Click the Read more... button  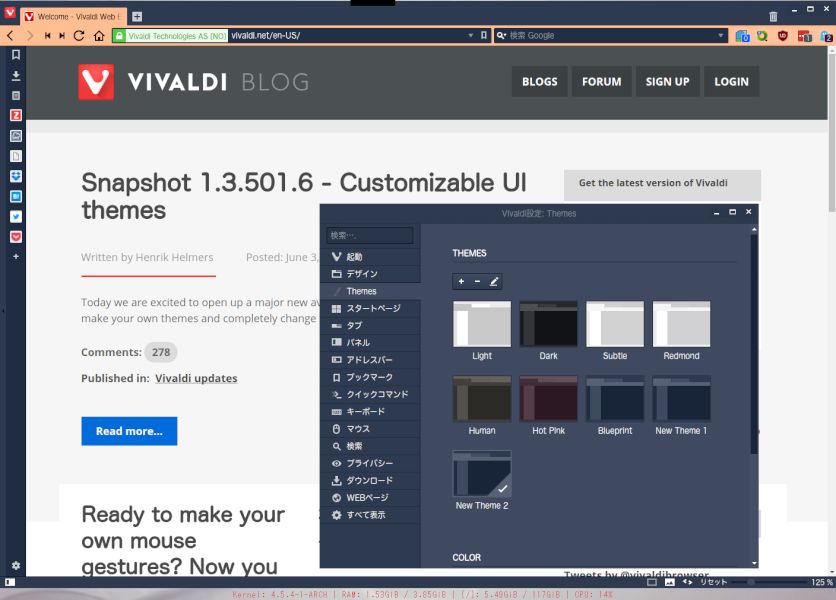129,431
